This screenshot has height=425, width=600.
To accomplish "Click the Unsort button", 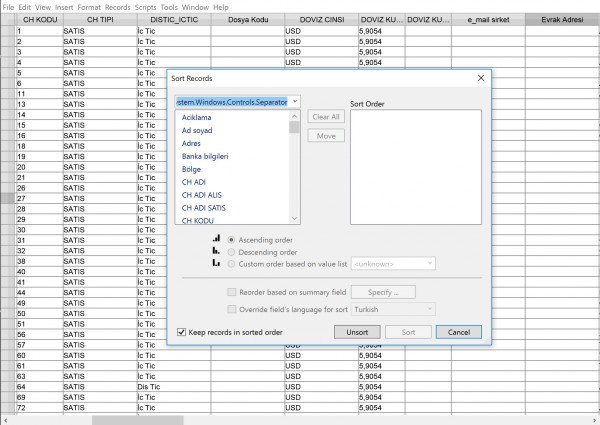I will point(357,332).
